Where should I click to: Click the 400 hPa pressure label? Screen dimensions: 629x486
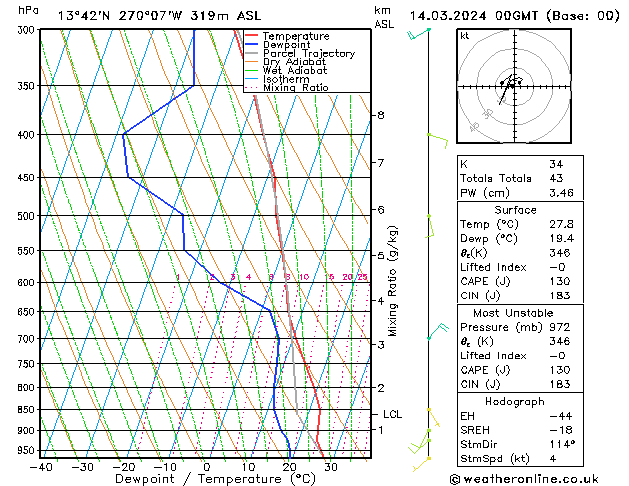pos(28,135)
